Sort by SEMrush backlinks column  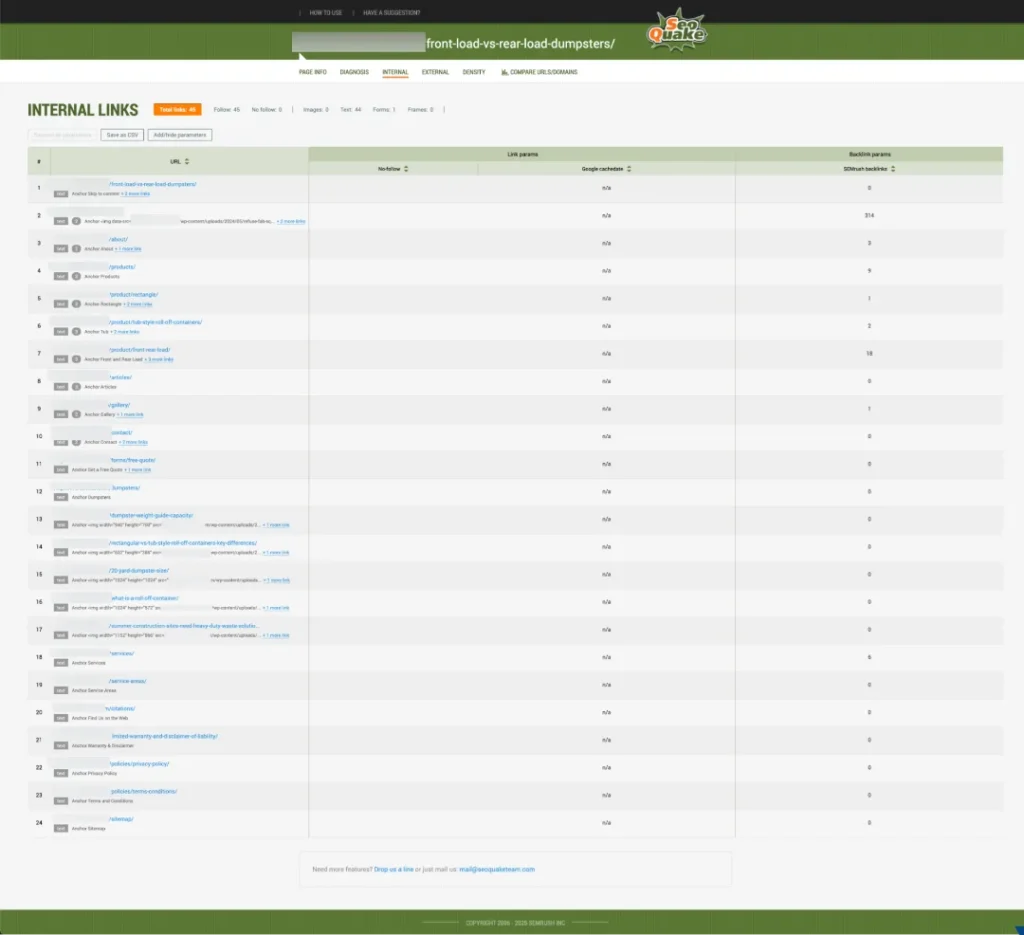893,169
